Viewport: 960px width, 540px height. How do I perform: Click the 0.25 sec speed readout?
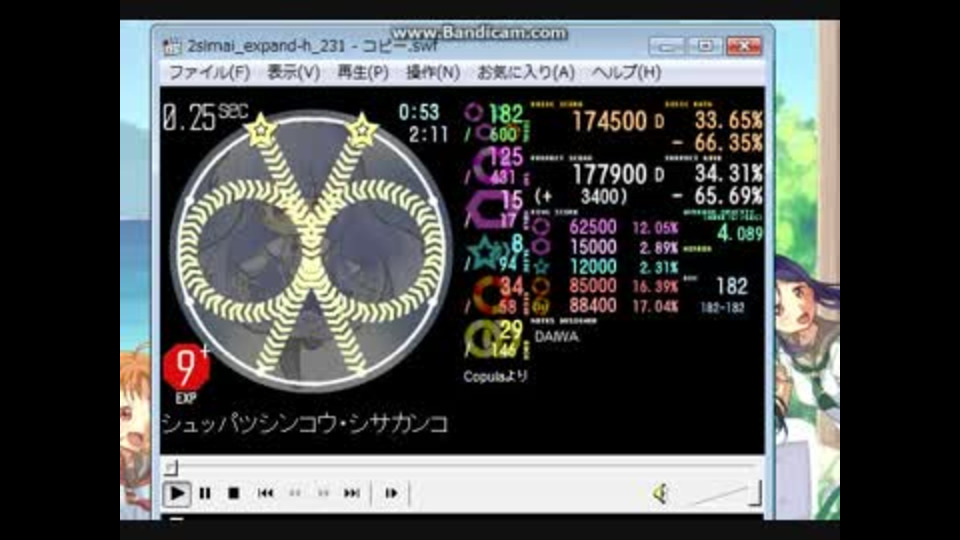[x=205, y=116]
